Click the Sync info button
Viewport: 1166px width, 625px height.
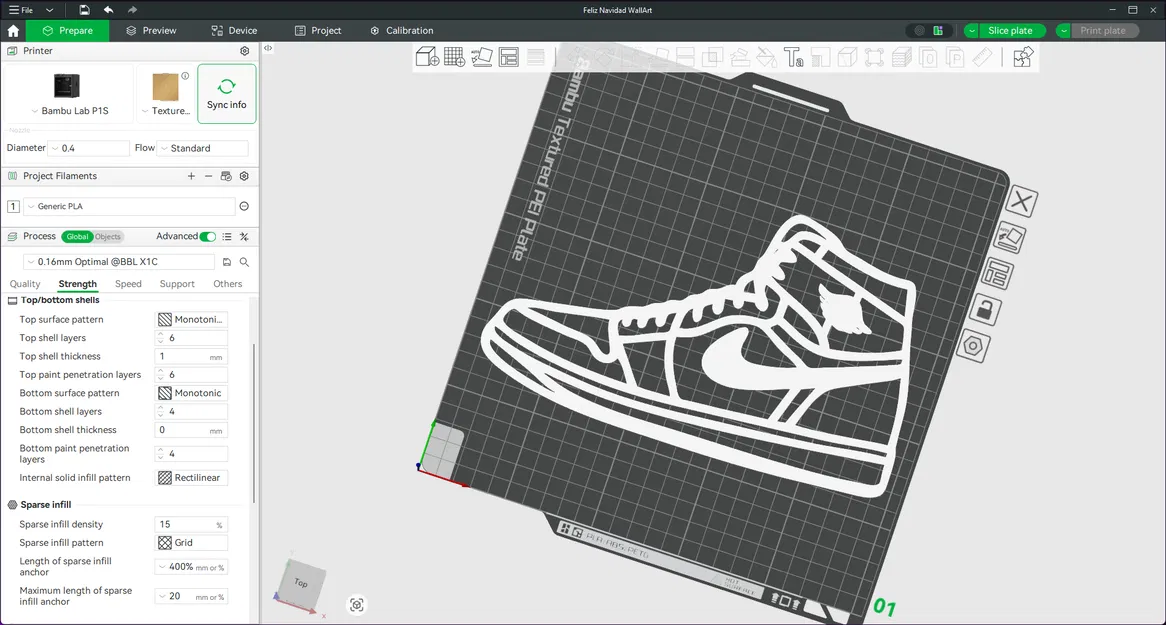click(x=226, y=94)
